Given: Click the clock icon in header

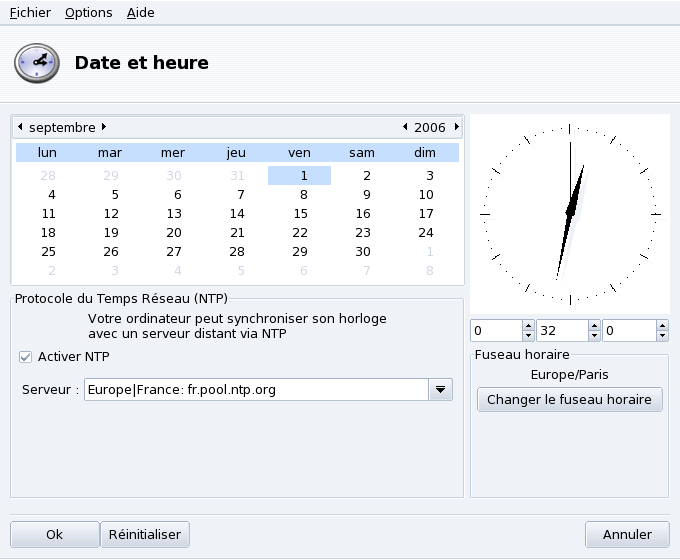Looking at the screenshot, I should click(36, 62).
